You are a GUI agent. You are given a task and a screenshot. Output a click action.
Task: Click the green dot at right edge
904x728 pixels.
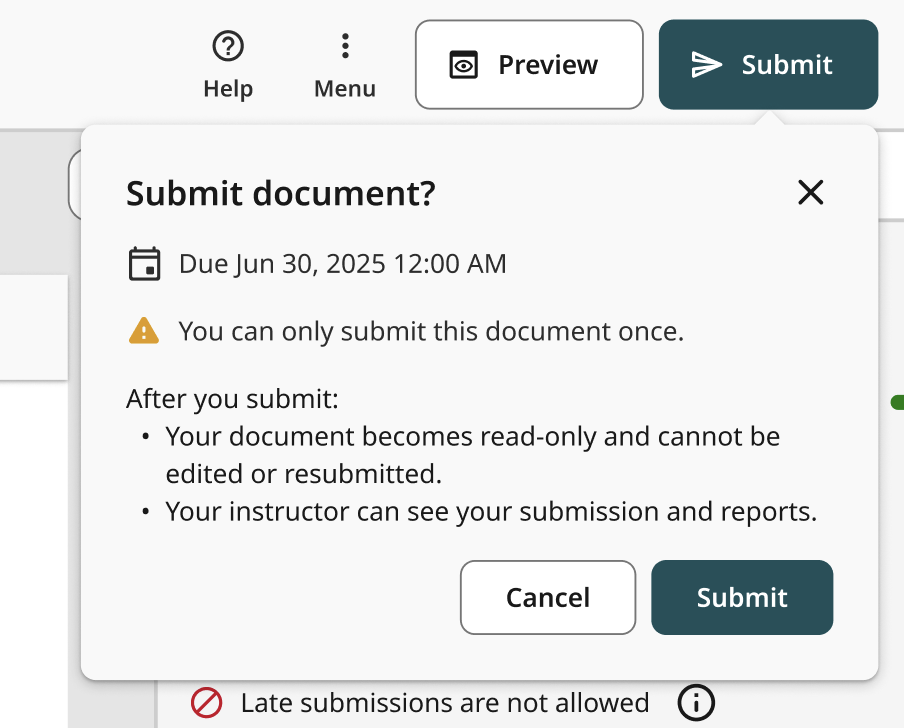point(897,402)
